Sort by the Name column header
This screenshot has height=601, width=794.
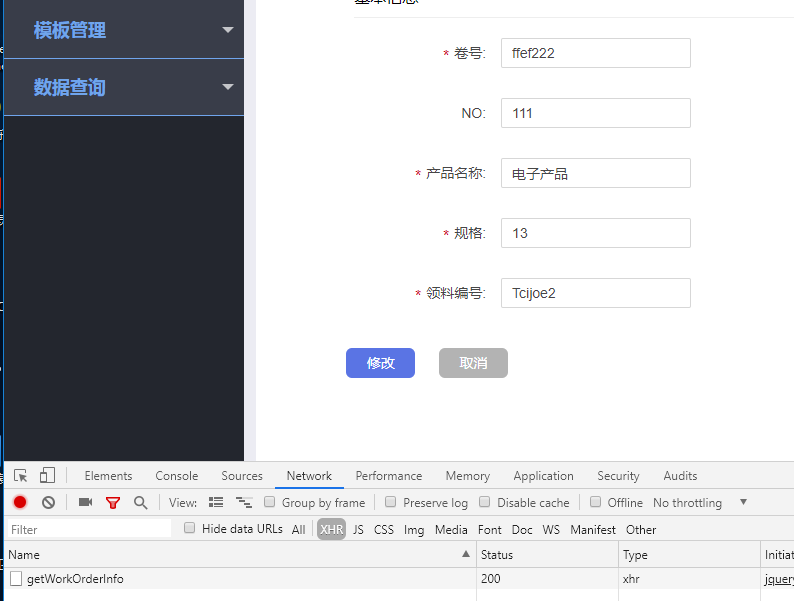click(240, 554)
